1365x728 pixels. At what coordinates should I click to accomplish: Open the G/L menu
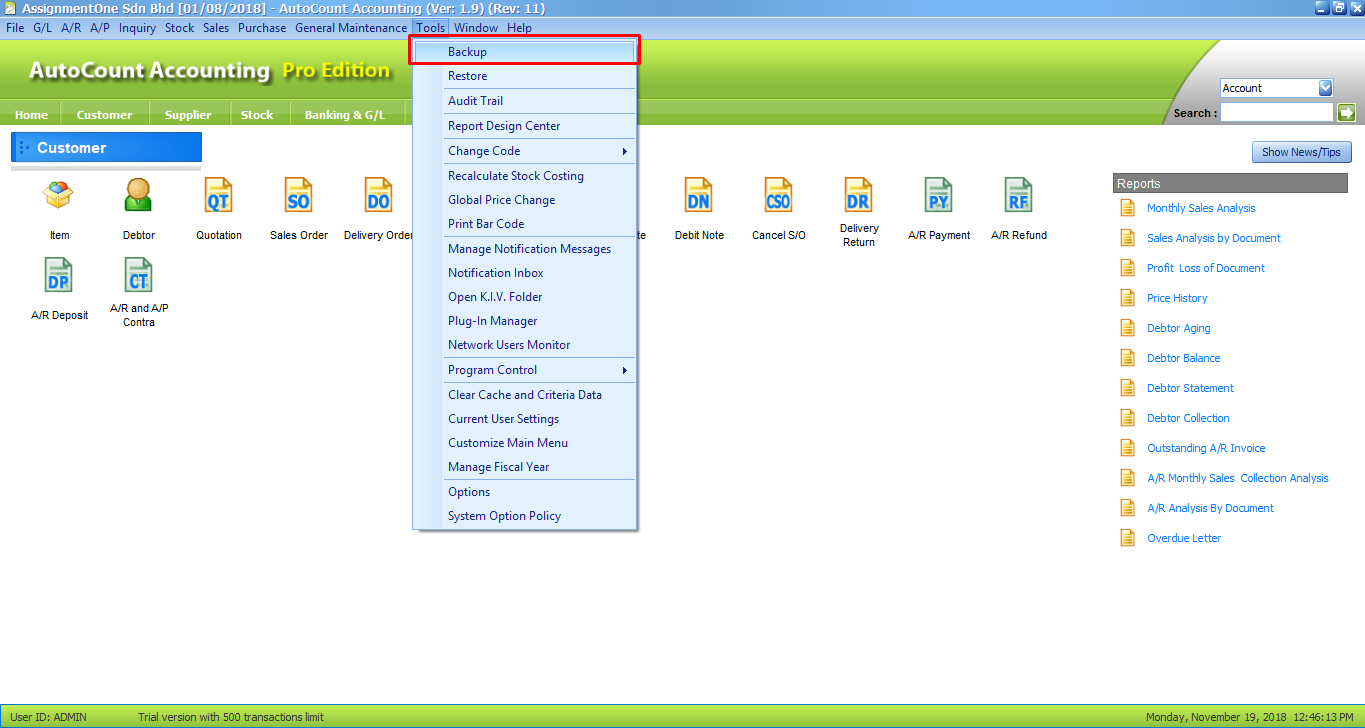click(42, 28)
